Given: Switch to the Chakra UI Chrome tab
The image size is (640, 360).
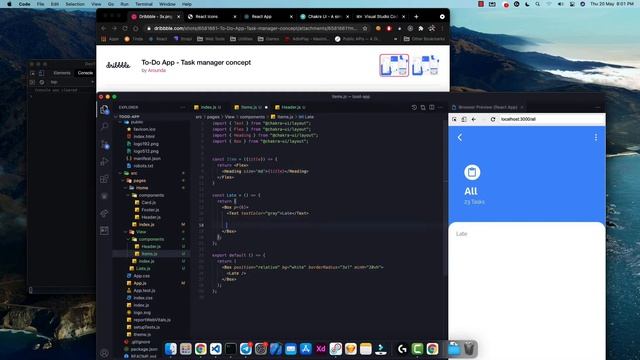Looking at the screenshot, I should point(324,17).
